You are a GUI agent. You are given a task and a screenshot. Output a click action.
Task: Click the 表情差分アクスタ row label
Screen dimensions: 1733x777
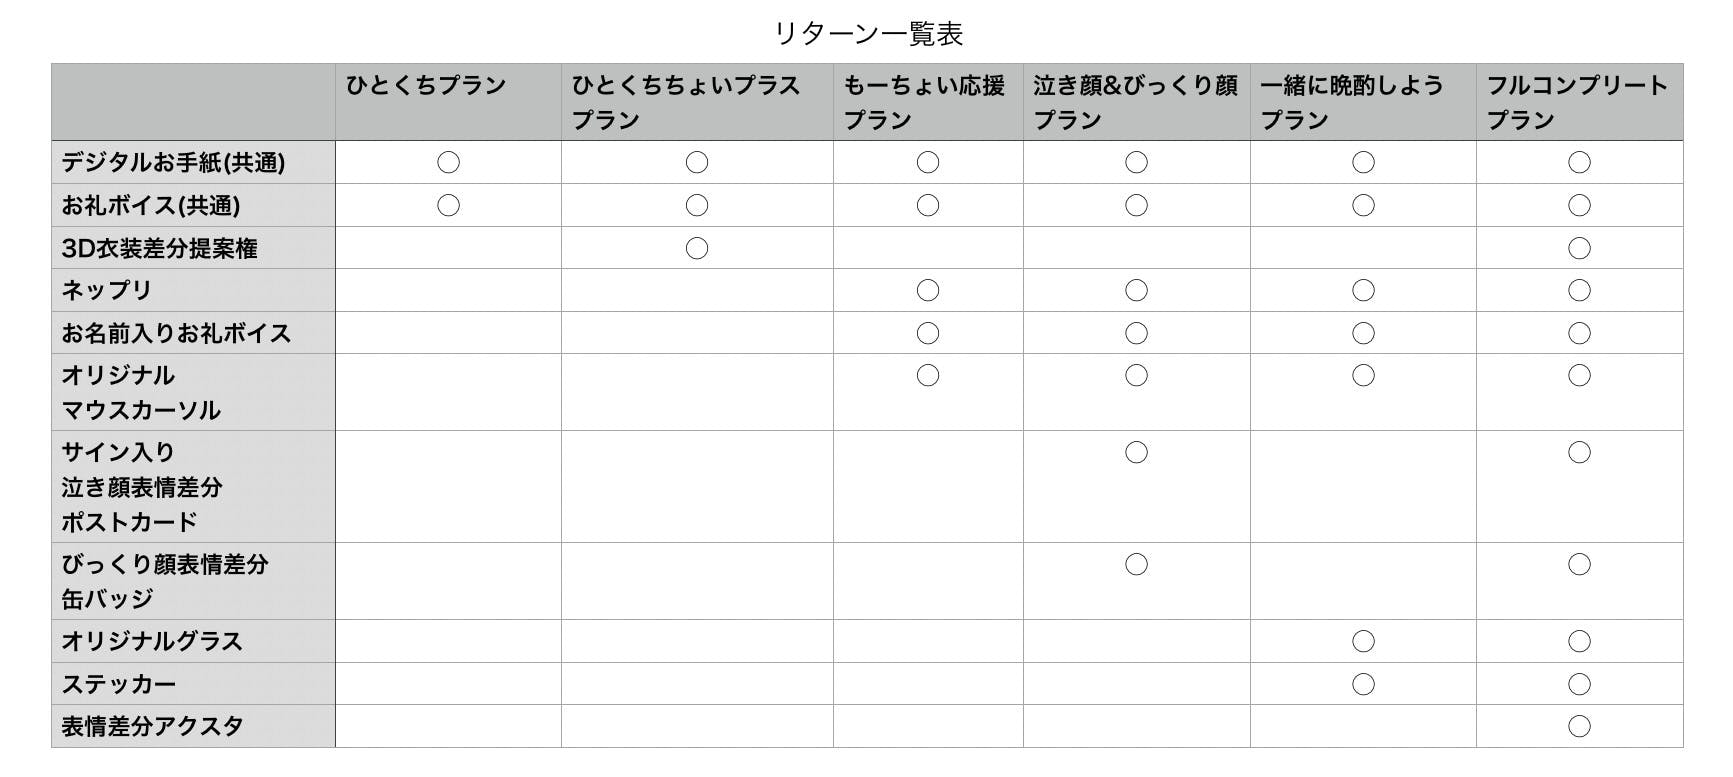pyautogui.click(x=152, y=726)
